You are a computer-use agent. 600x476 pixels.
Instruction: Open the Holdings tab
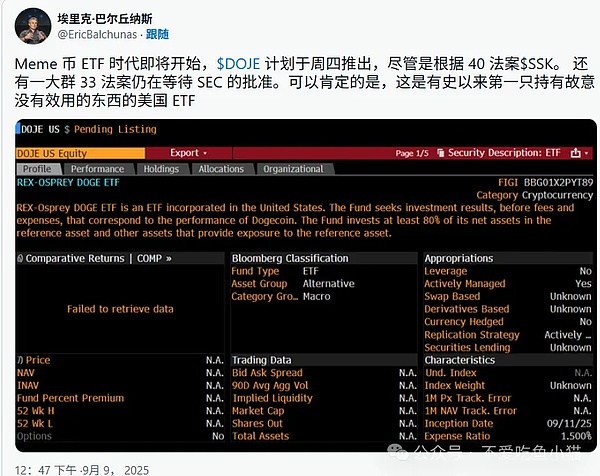[161, 169]
